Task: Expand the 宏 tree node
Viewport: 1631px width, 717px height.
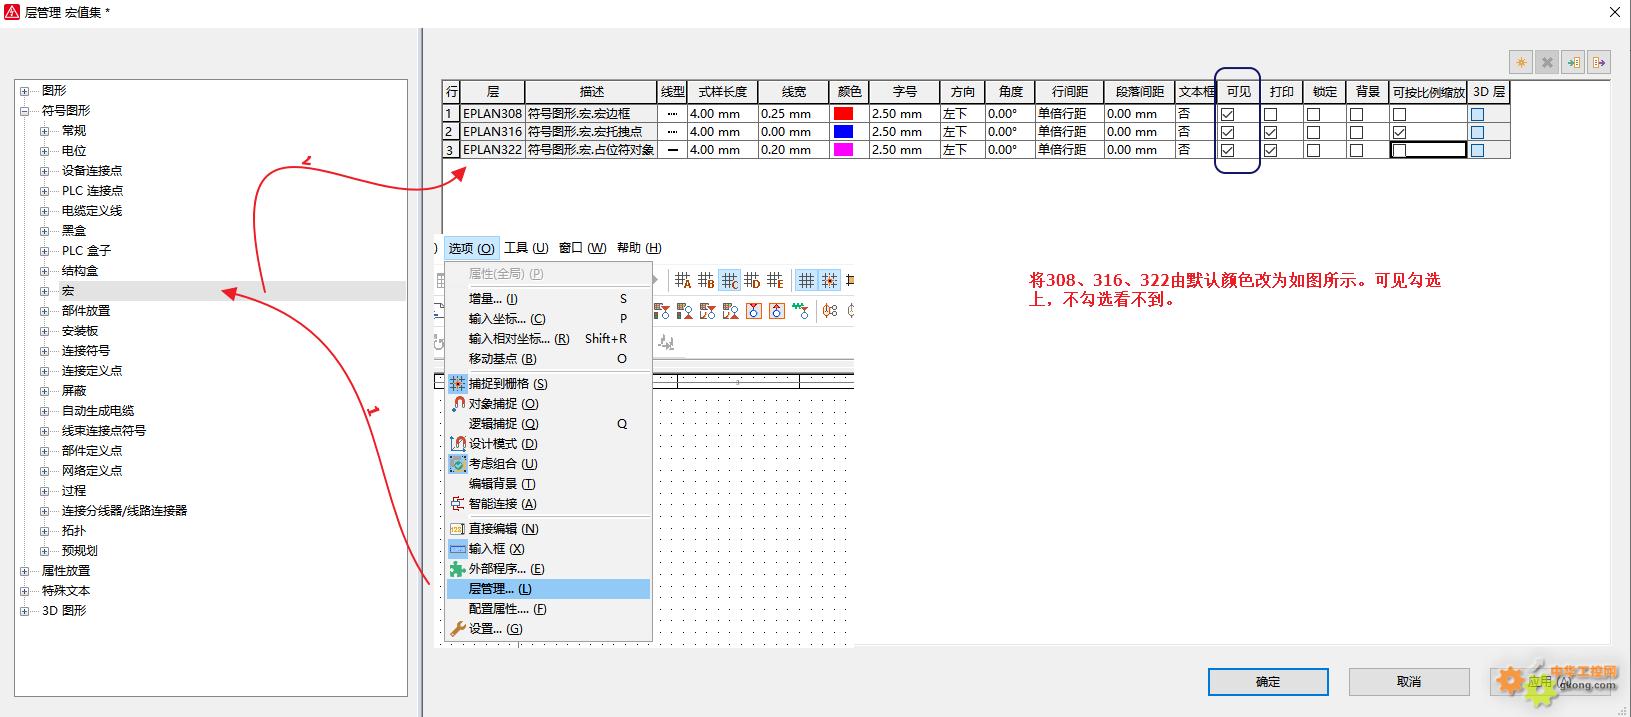Action: pos(45,291)
